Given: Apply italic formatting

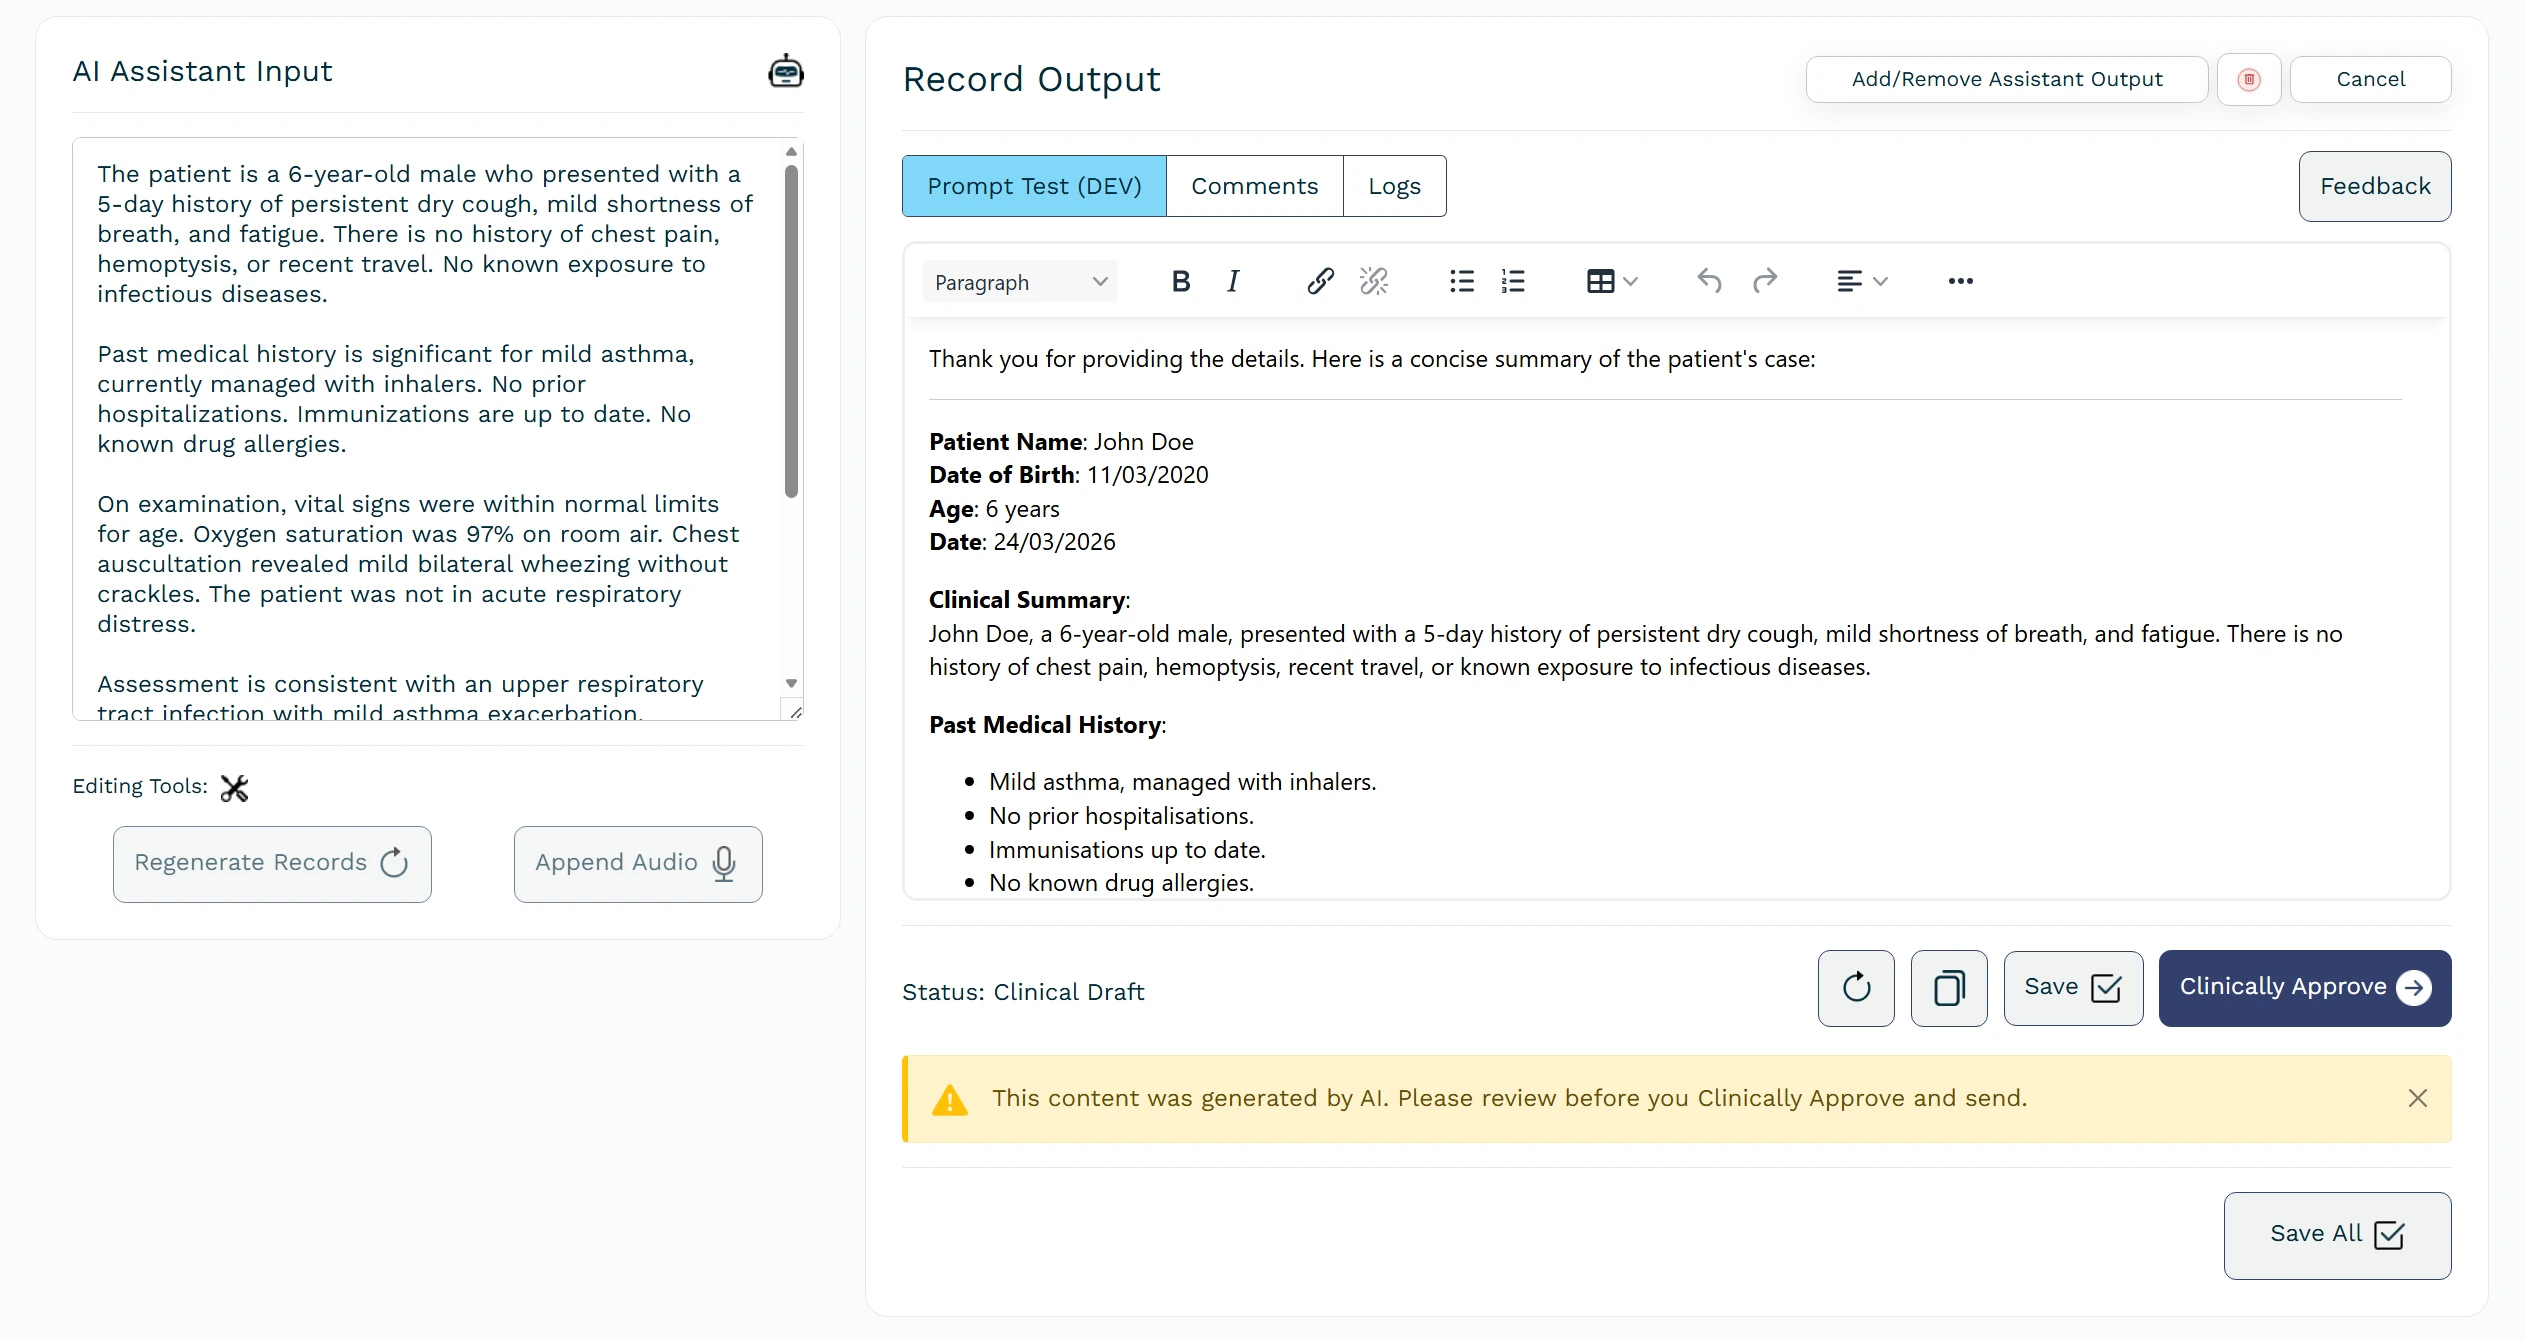Looking at the screenshot, I should (1233, 282).
